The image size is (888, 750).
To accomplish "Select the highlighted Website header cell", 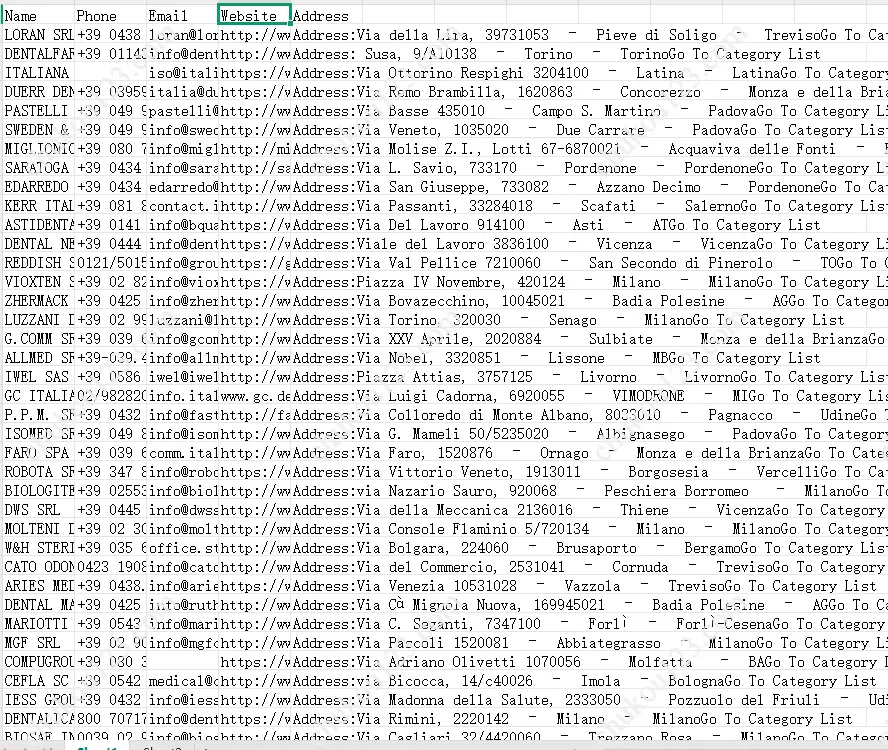I will pyautogui.click(x=254, y=16).
